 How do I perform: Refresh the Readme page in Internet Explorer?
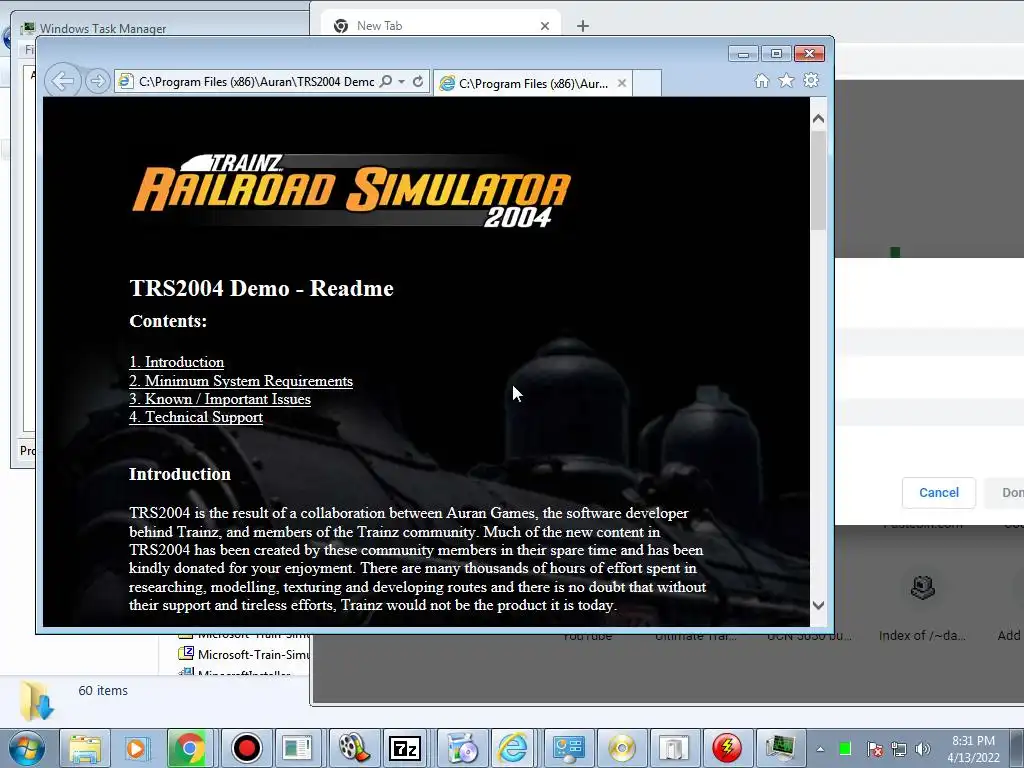coord(418,82)
